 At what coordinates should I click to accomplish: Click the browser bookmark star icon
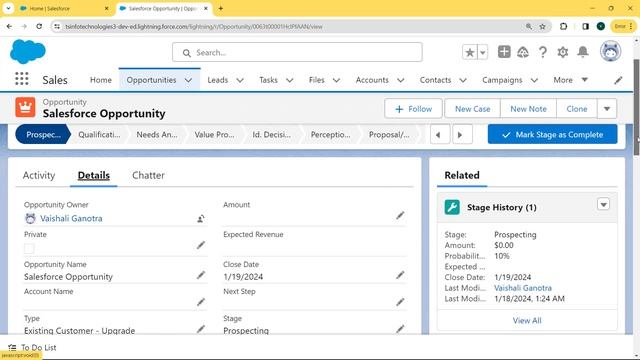[542, 27]
